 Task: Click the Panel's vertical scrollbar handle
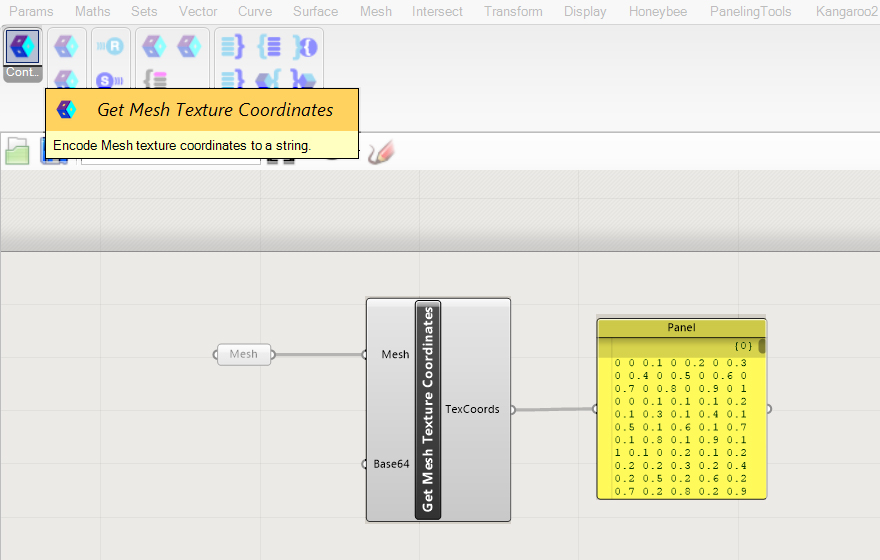point(762,346)
